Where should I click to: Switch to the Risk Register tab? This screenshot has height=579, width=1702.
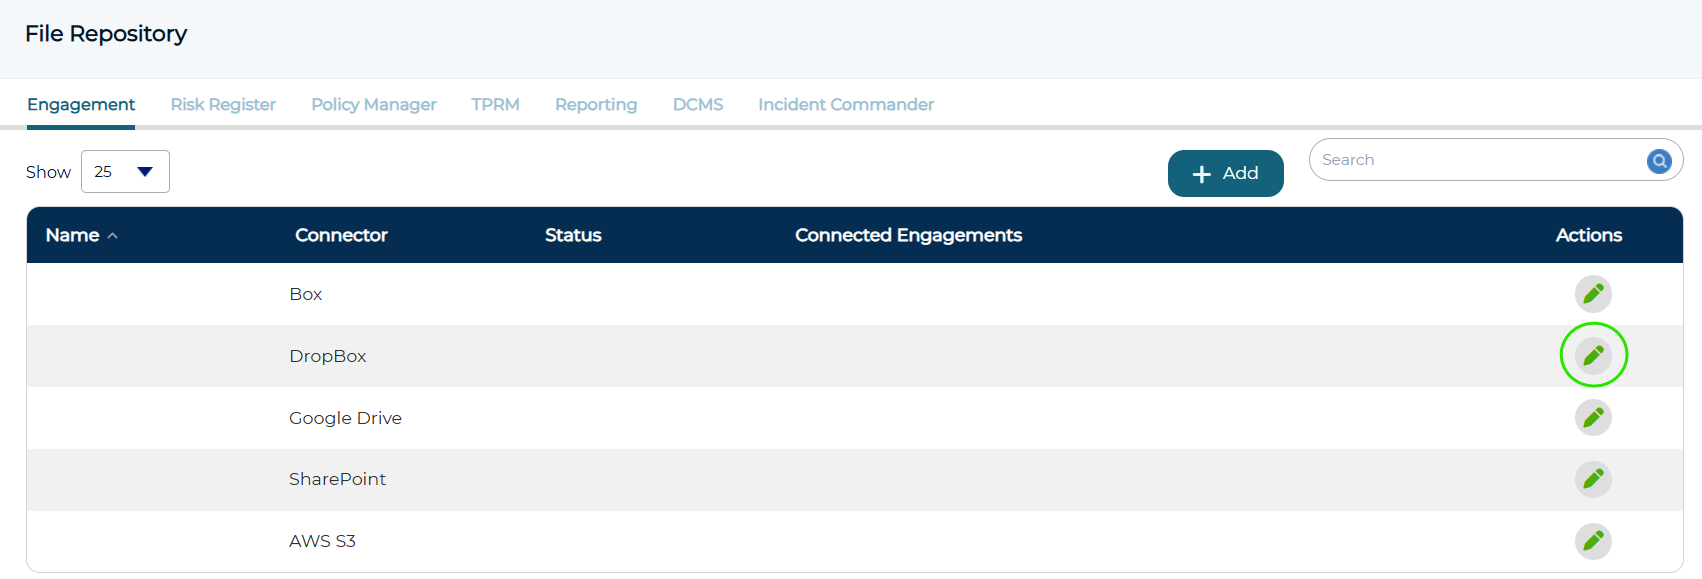point(223,104)
